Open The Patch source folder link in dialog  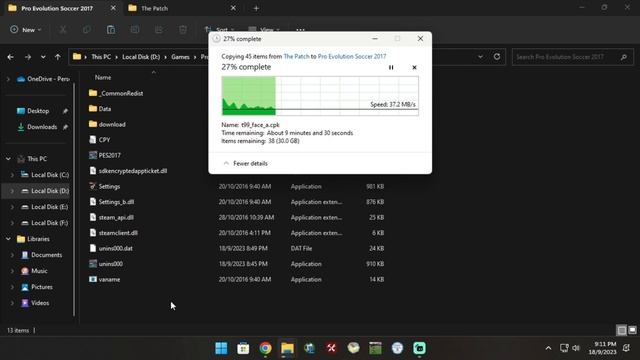click(x=296, y=56)
